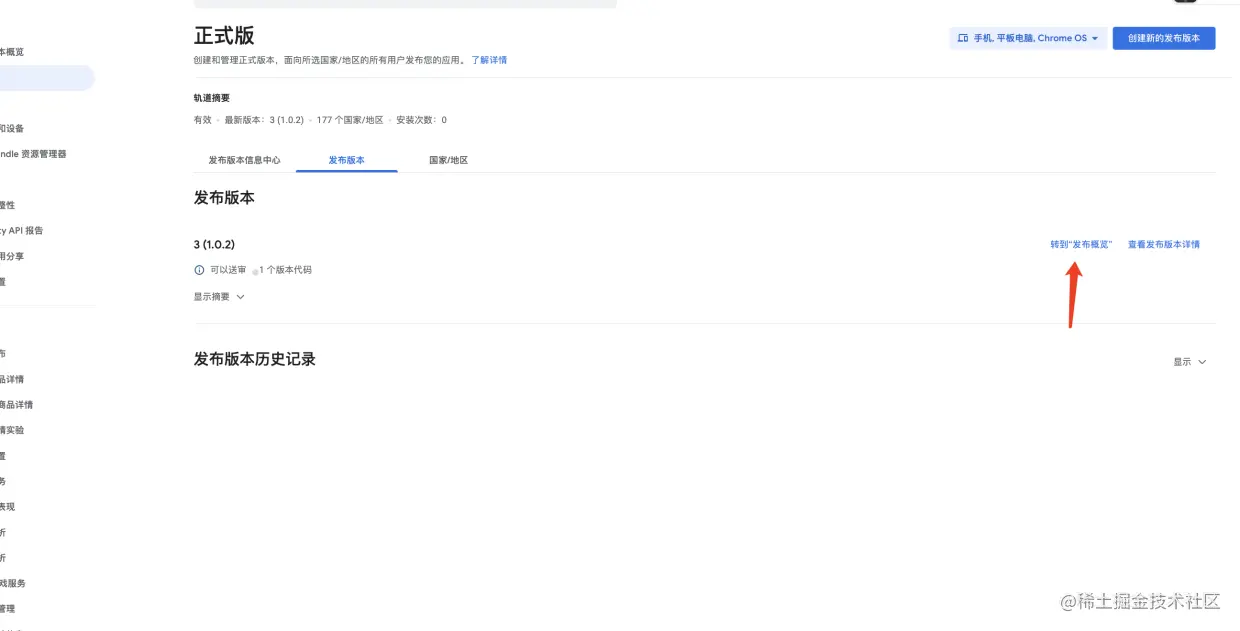Image resolution: width=1240 pixels, height=631 pixels.
Task: Switch to the 发布版本信息中心 tab
Action: (x=244, y=160)
